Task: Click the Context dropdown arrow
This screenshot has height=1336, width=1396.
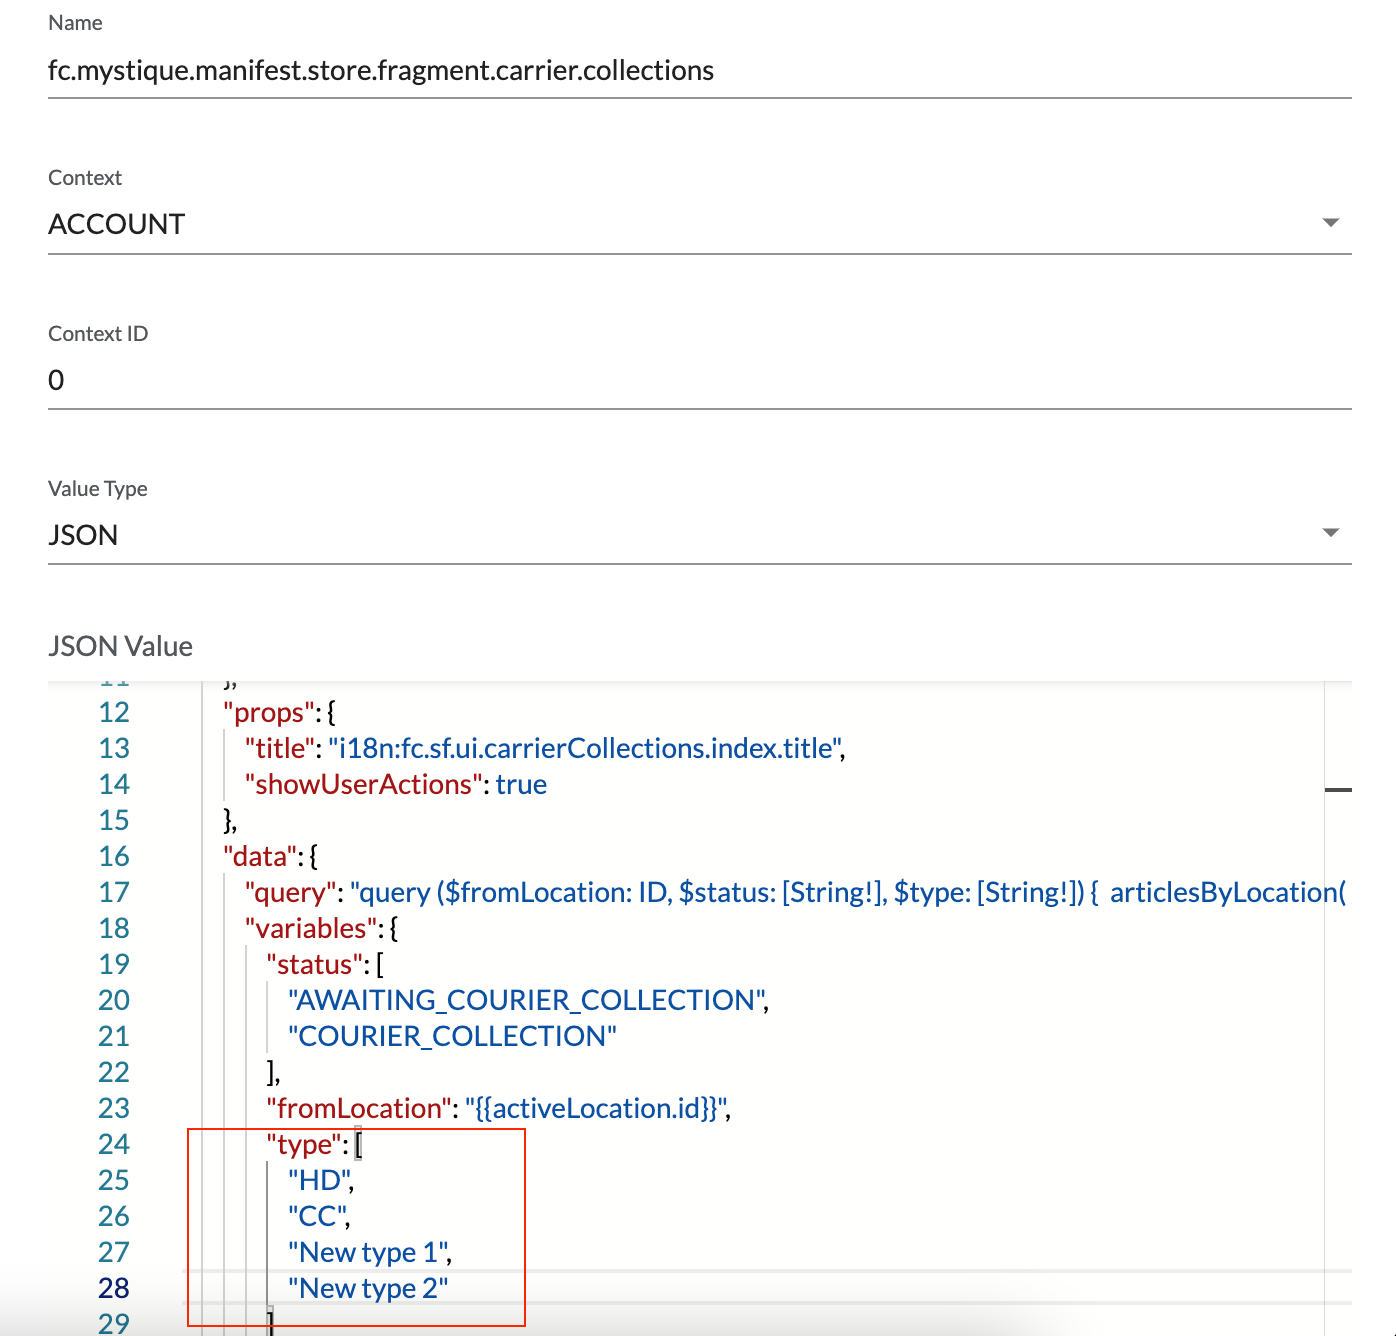Action: point(1330,223)
